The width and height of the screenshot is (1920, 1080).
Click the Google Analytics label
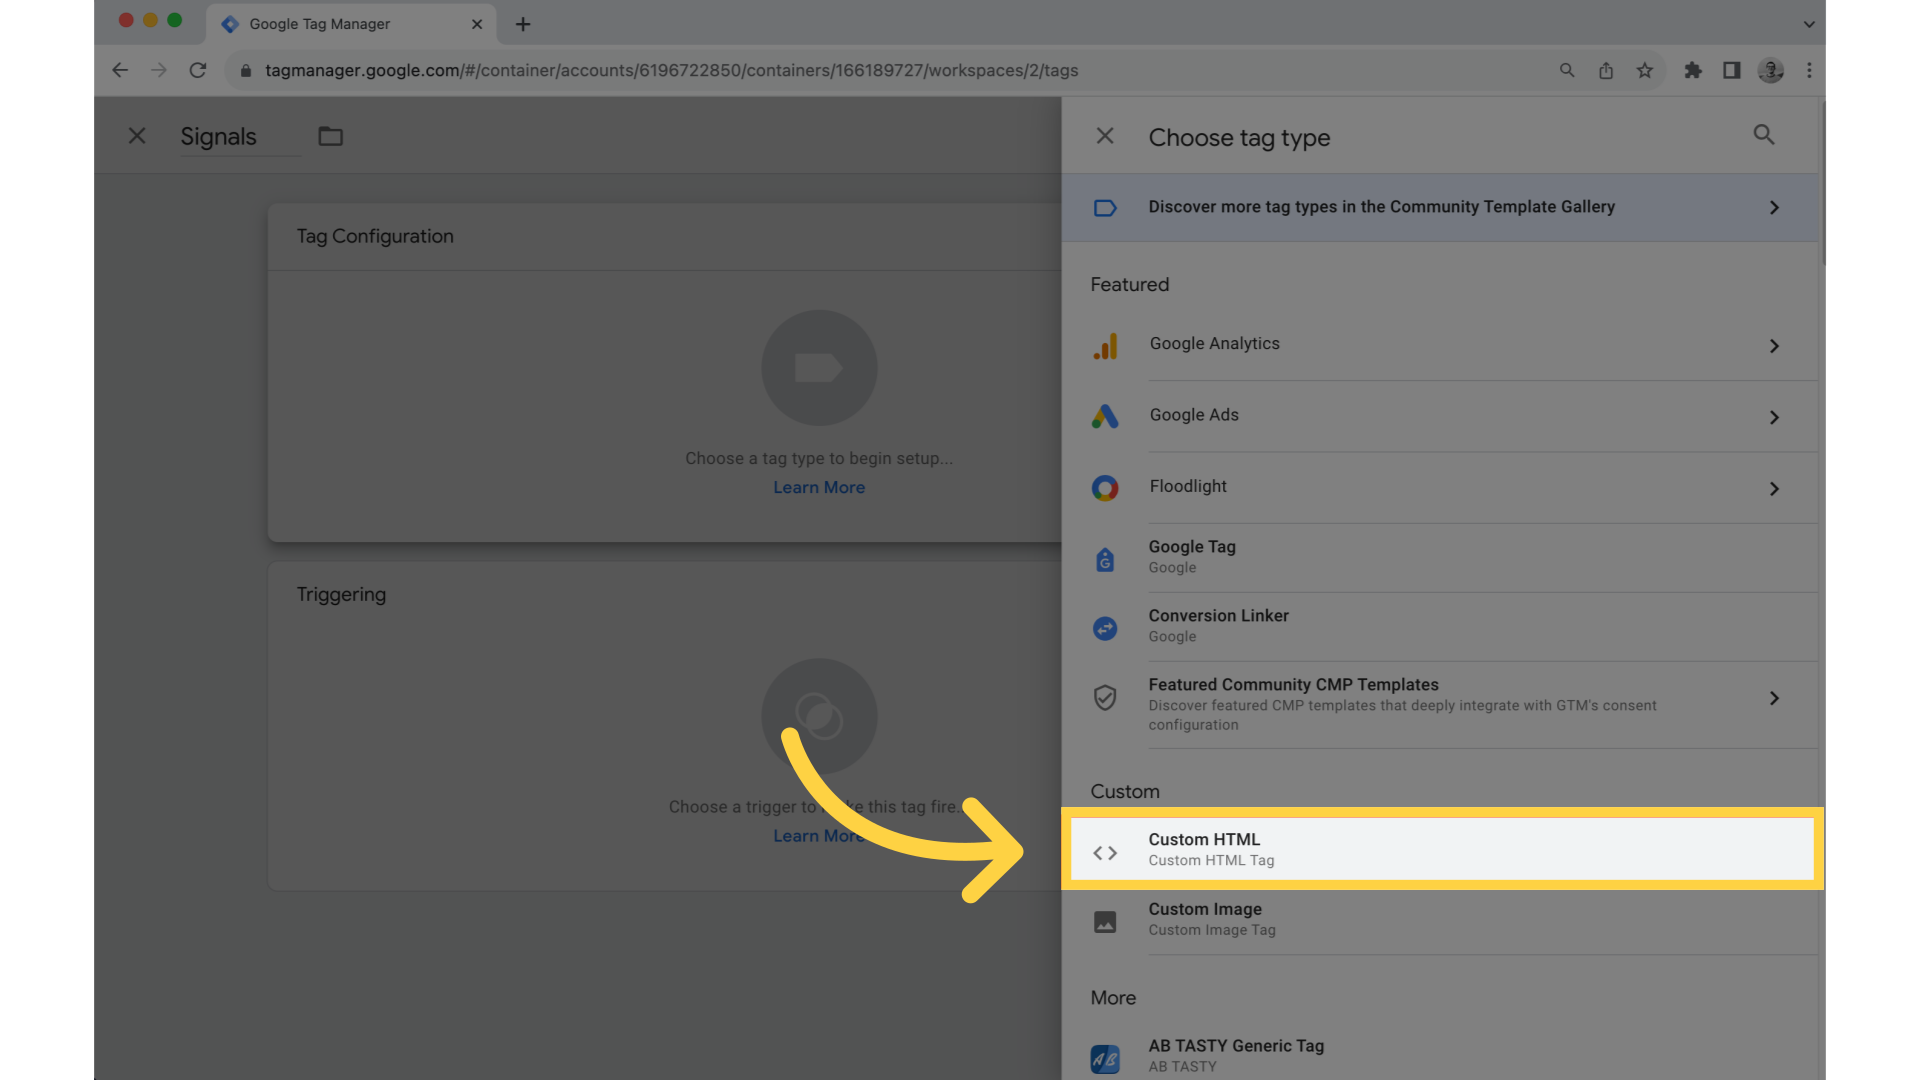(x=1214, y=343)
